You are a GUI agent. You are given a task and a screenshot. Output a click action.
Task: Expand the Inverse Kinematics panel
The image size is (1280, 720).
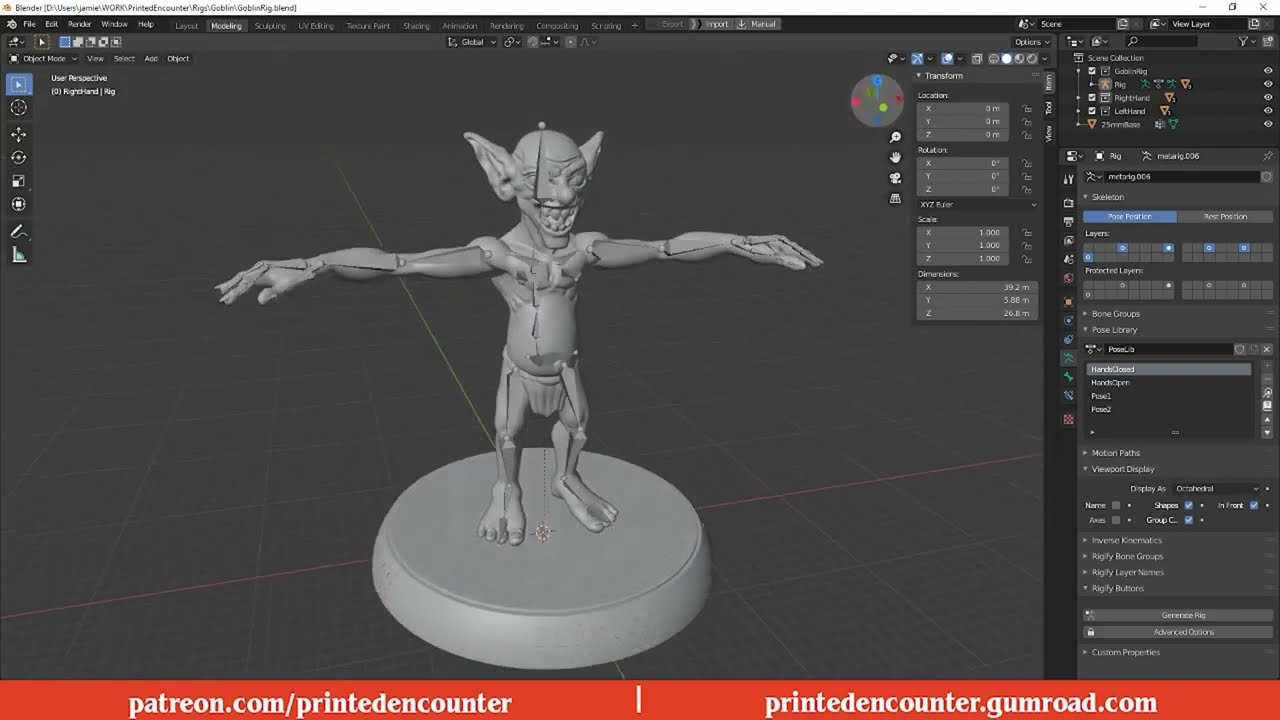coord(1126,540)
